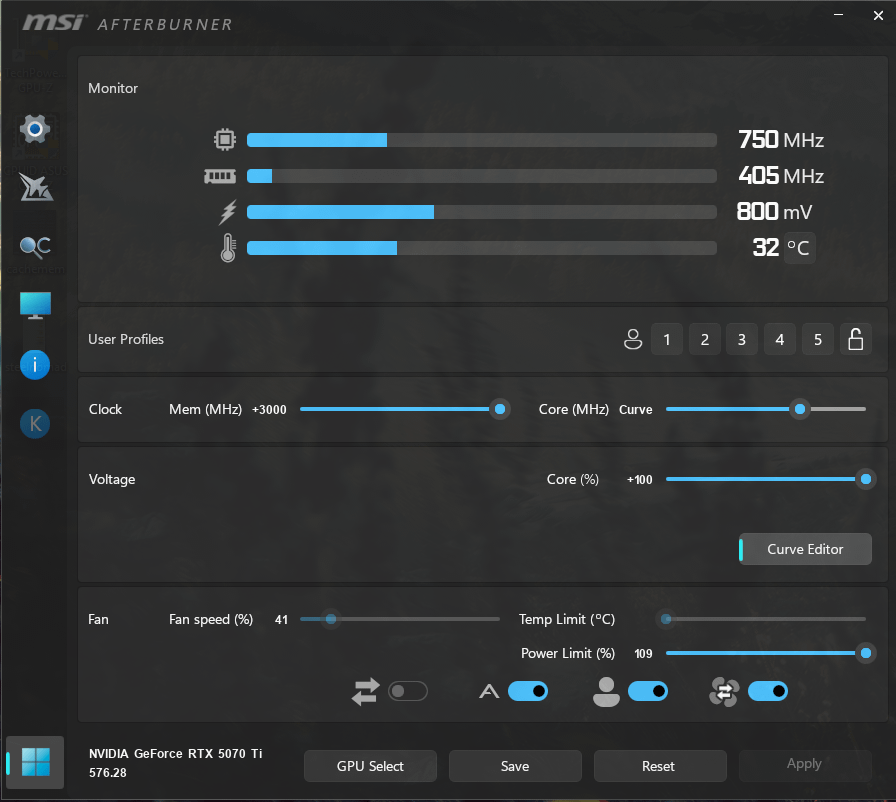
Task: Switch temperature unit via °C button
Action: [x=799, y=248]
